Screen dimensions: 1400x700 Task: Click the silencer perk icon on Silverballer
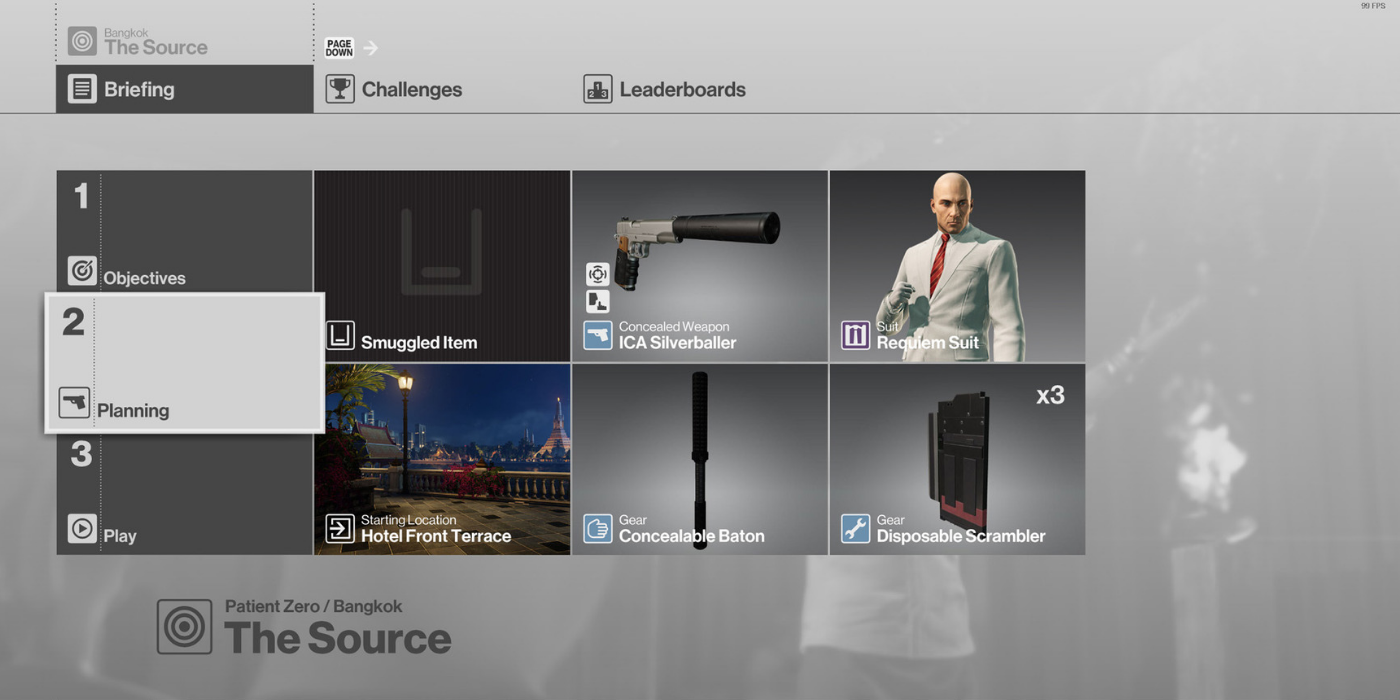597,301
